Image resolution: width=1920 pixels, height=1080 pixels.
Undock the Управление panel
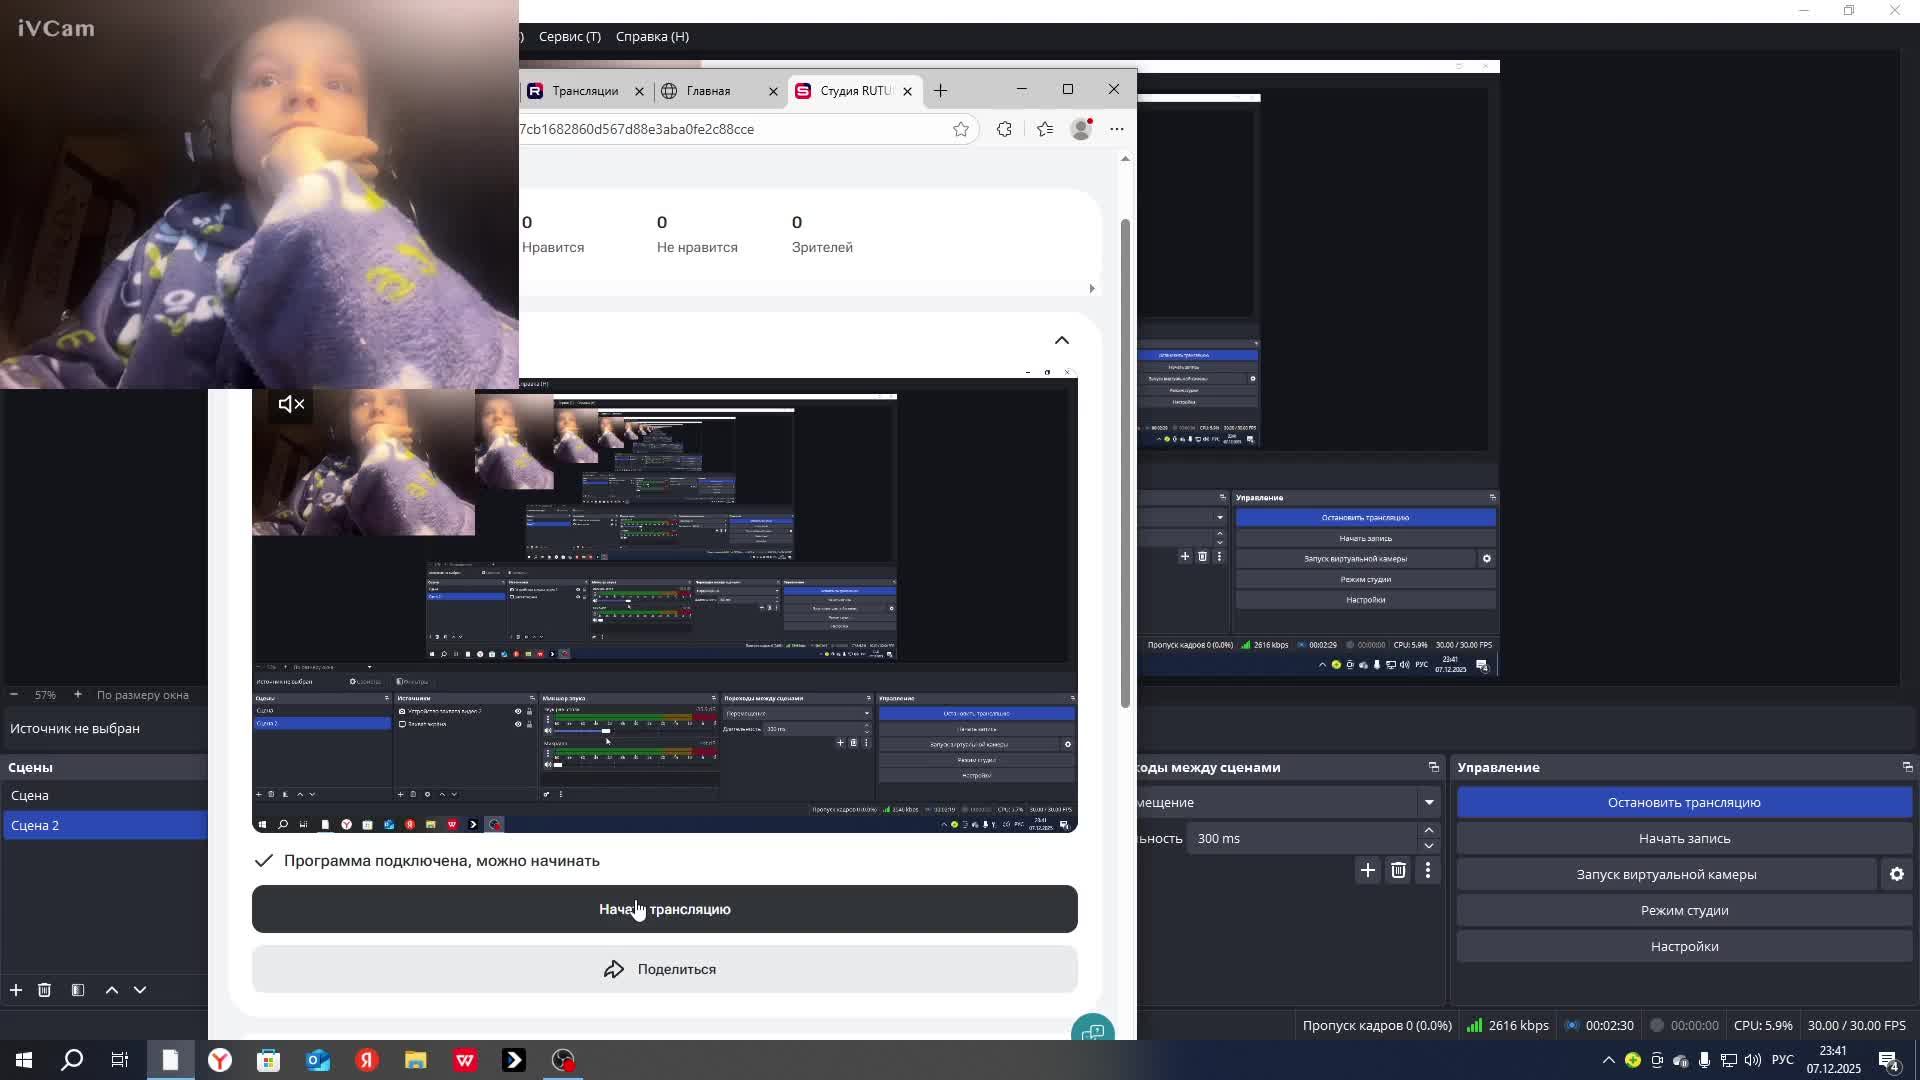pos(1906,767)
